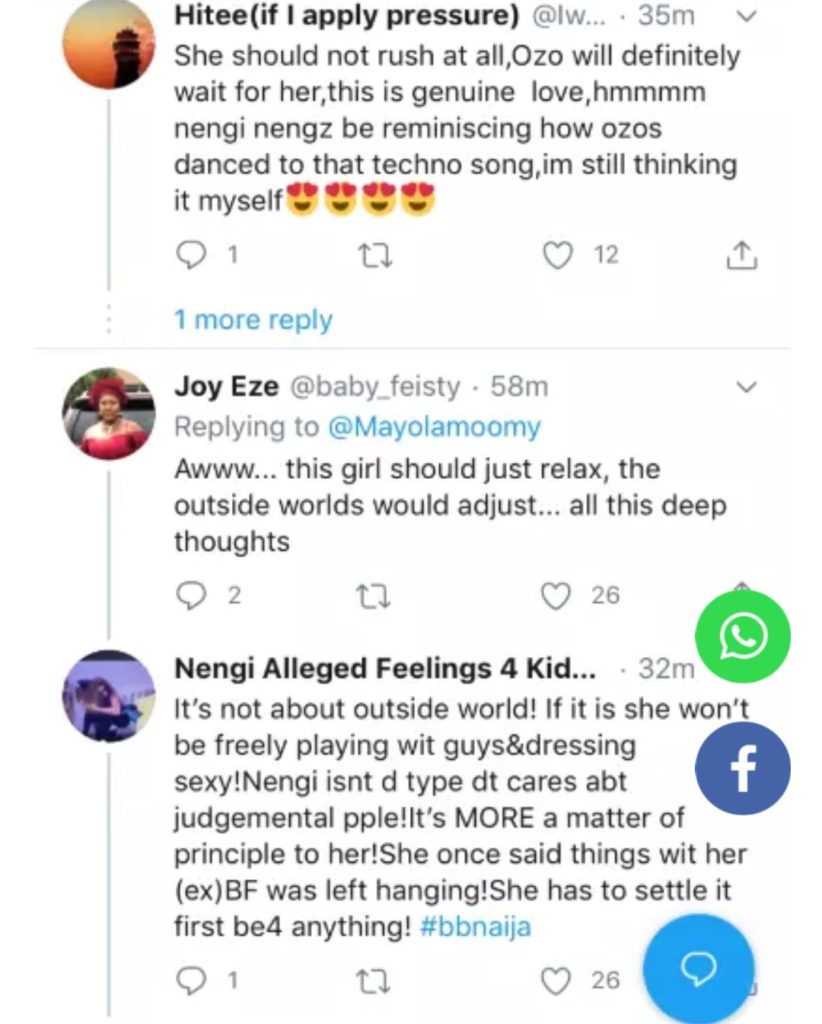The height and width of the screenshot is (1024, 822).
Task: Open the @Mayolamoomy profile link
Action: tap(434, 427)
